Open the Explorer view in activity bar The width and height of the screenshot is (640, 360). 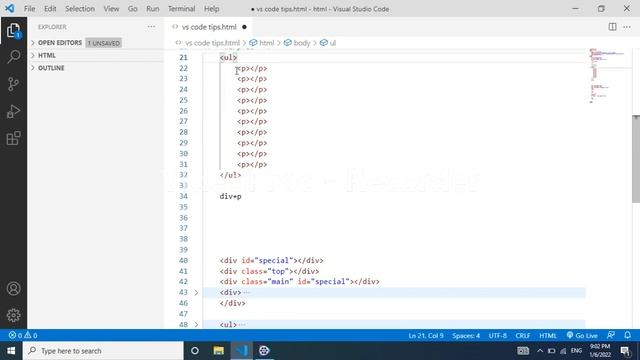tap(13, 31)
